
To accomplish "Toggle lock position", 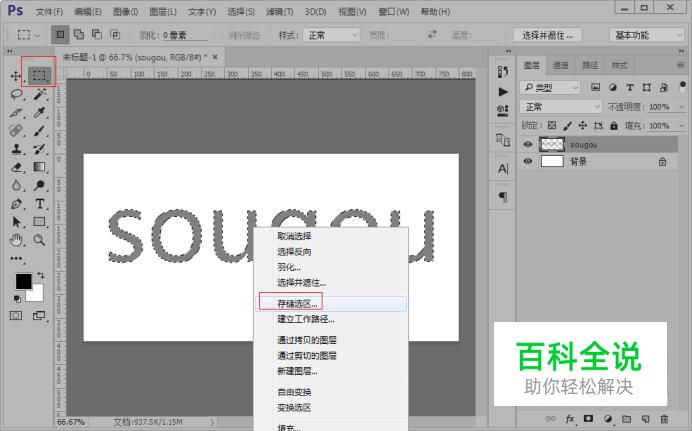I will coord(583,126).
